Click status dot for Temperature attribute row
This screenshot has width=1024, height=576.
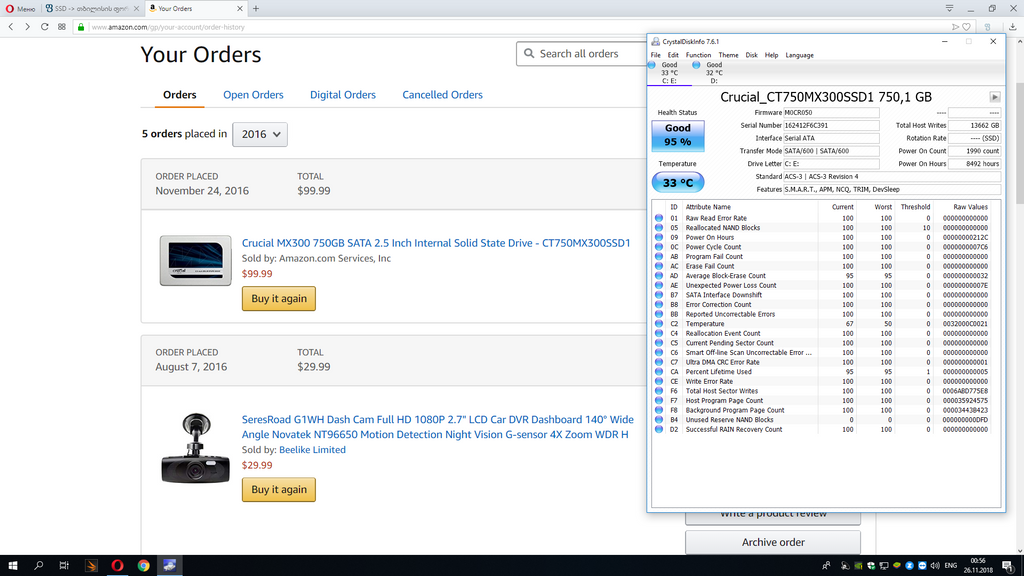point(659,324)
